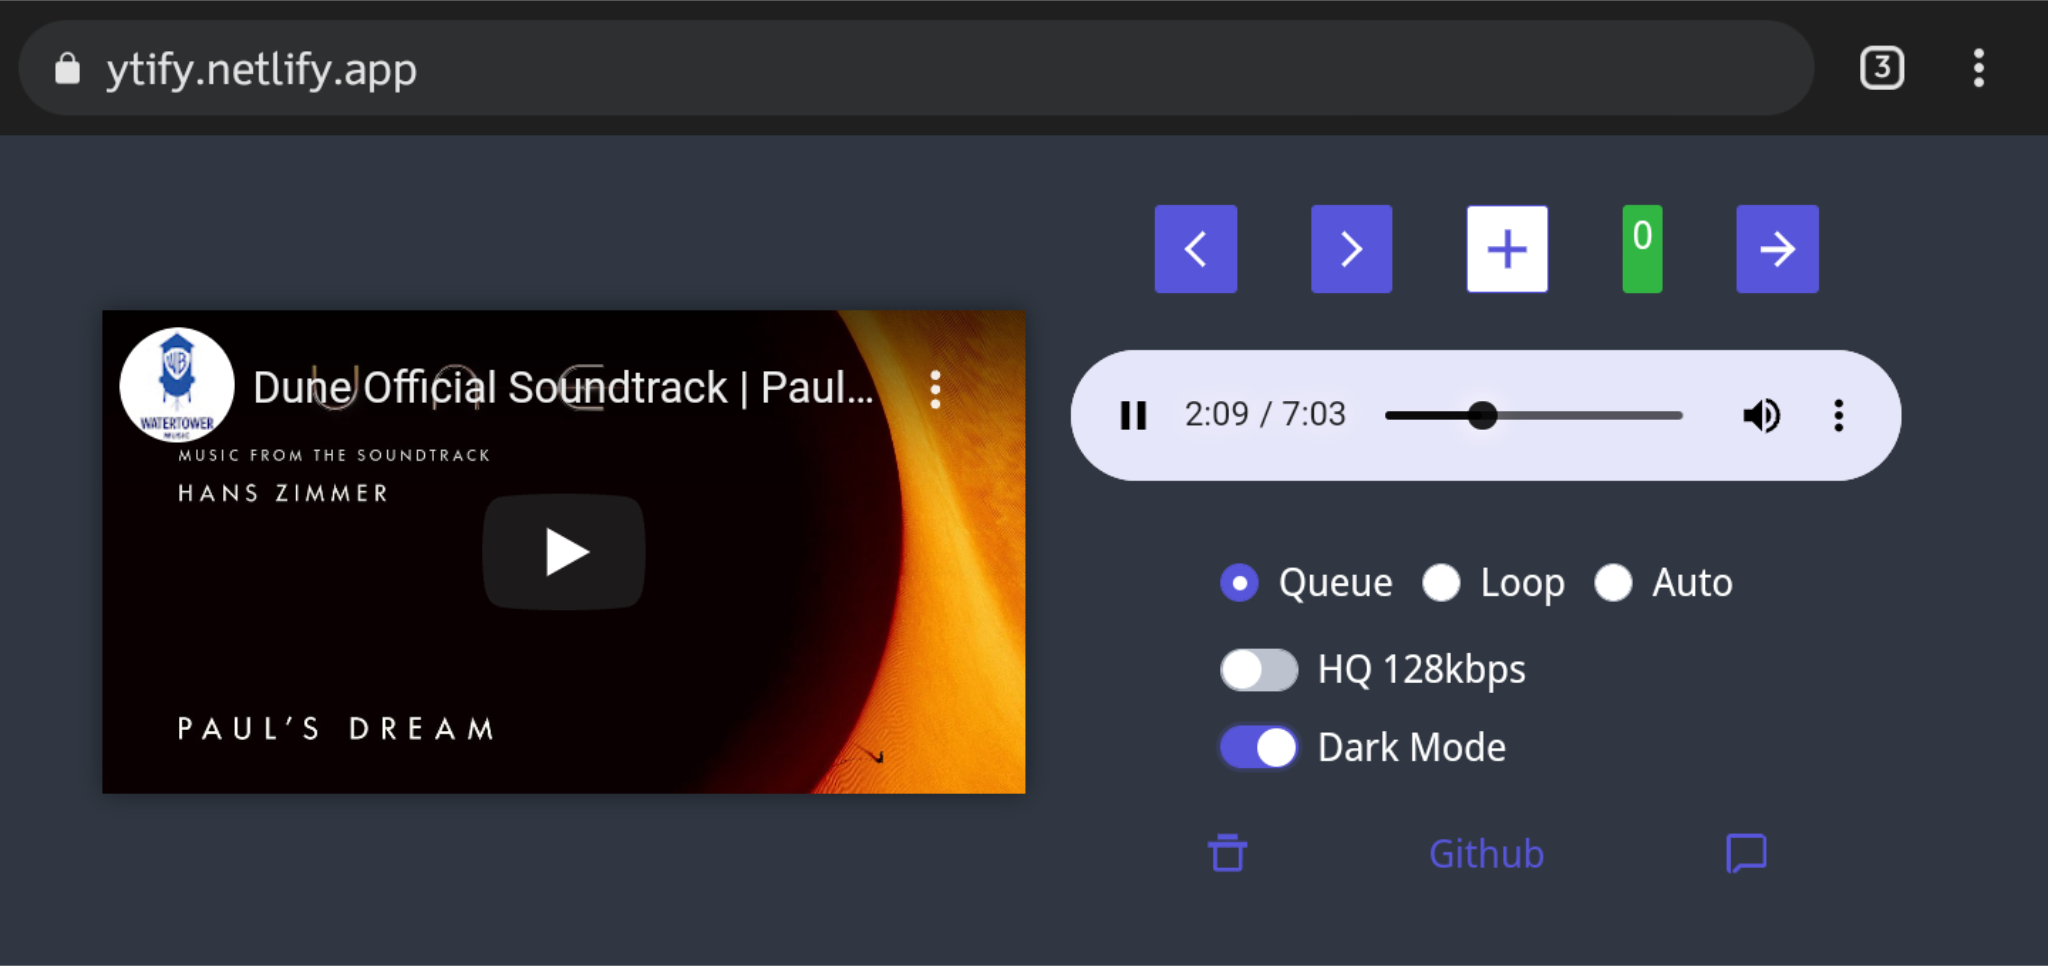The height and width of the screenshot is (966, 2048).
Task: Click the 2:09 / 7:03 time display
Action: [x=1265, y=414]
